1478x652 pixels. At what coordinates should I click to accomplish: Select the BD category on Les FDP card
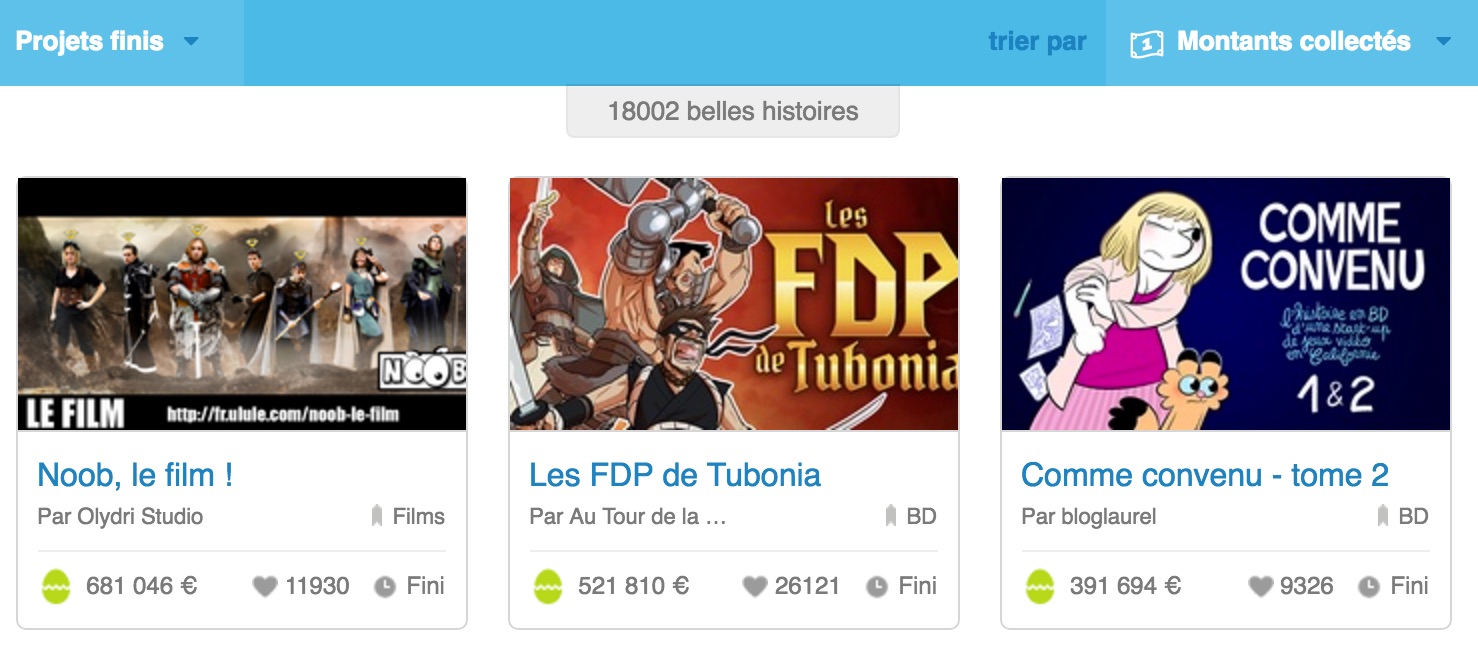pyautogui.click(x=921, y=517)
